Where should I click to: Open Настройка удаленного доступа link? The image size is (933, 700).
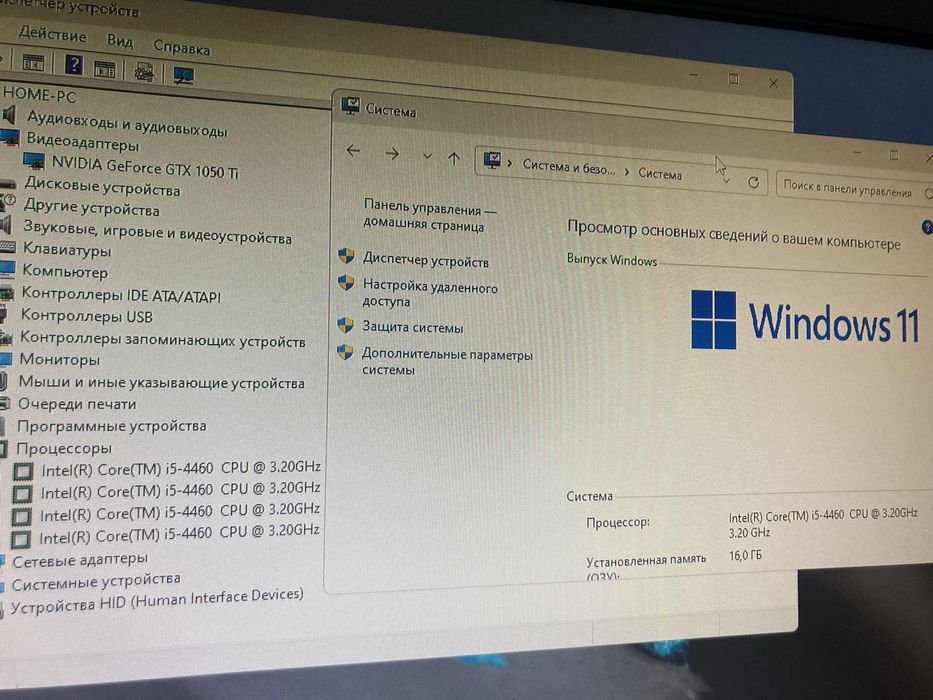[x=430, y=294]
